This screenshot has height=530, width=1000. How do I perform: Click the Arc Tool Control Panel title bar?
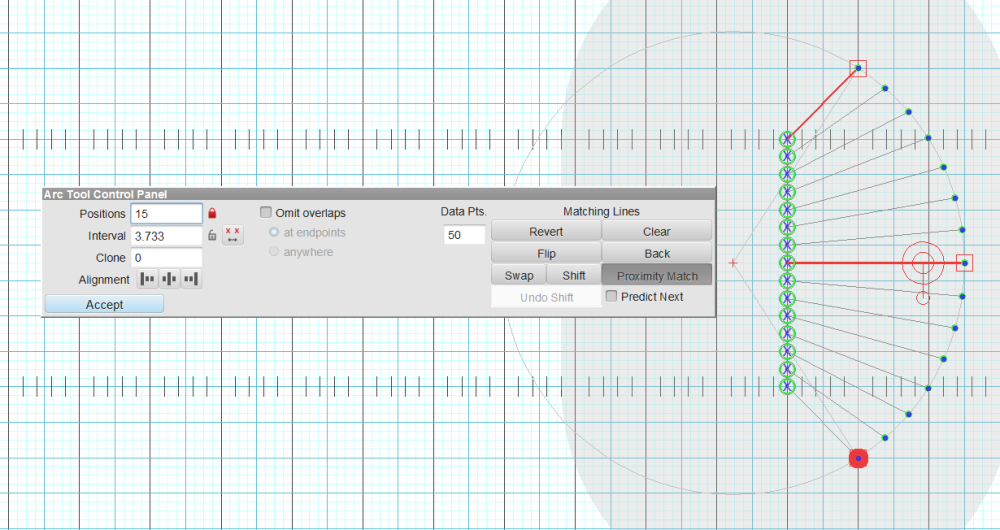pos(379,194)
